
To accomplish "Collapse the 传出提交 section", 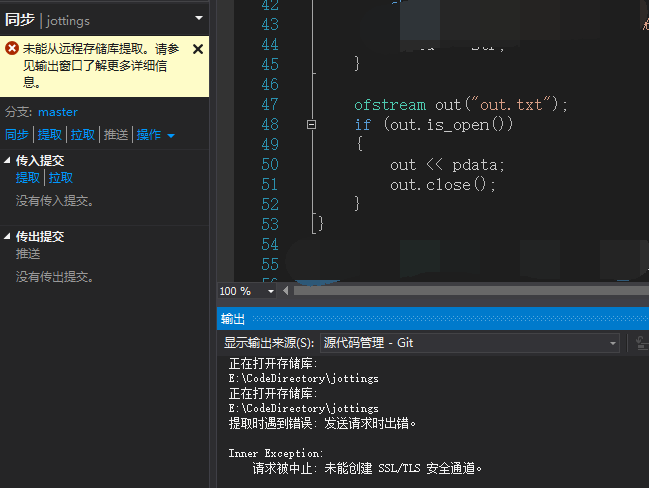I will tap(7, 236).
